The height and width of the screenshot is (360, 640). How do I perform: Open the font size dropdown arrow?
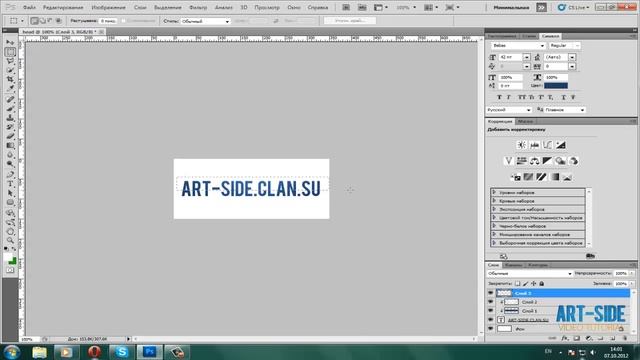click(x=527, y=57)
